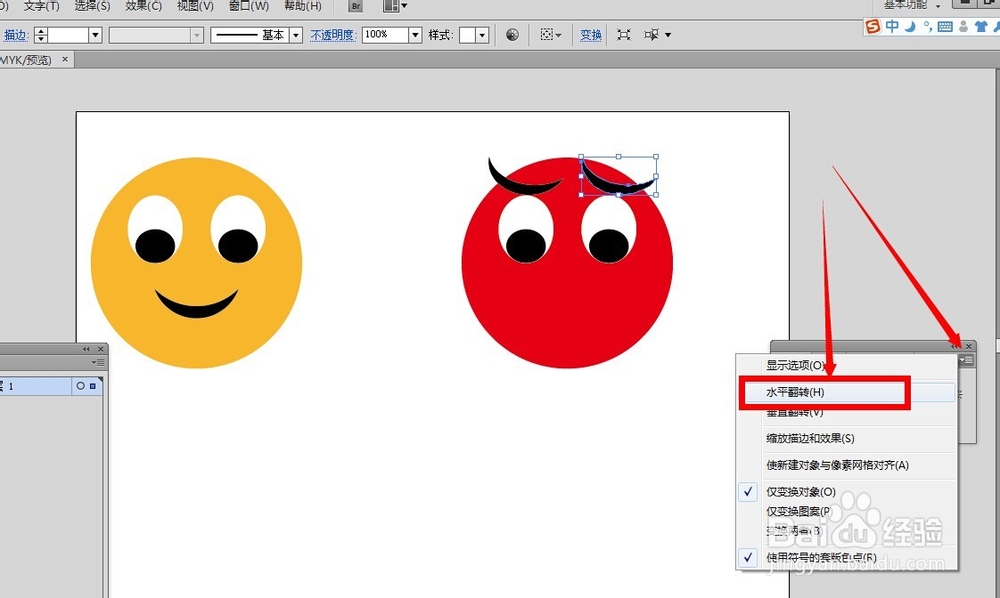Image resolution: width=1000 pixels, height=598 pixels.
Task: Click the 不透明度 opacity link
Action: coord(332,35)
